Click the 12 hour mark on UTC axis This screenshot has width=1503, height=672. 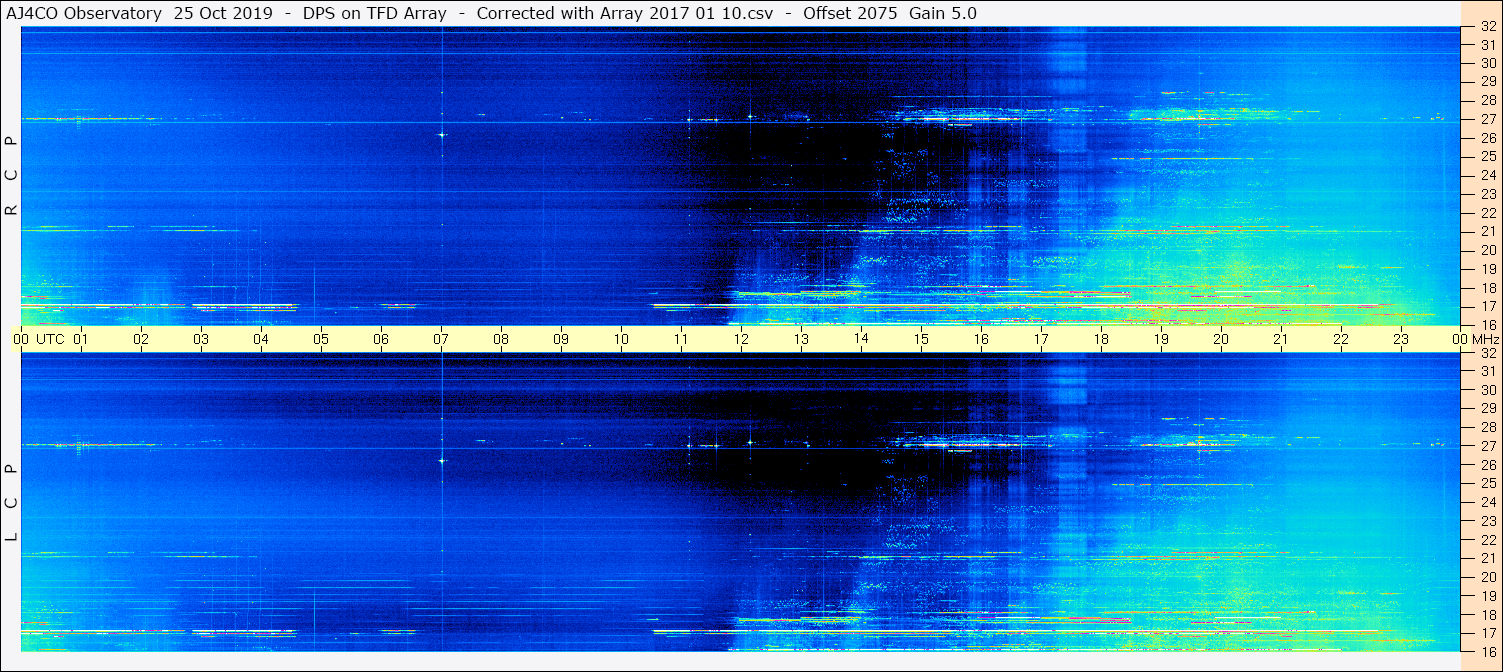(x=741, y=339)
